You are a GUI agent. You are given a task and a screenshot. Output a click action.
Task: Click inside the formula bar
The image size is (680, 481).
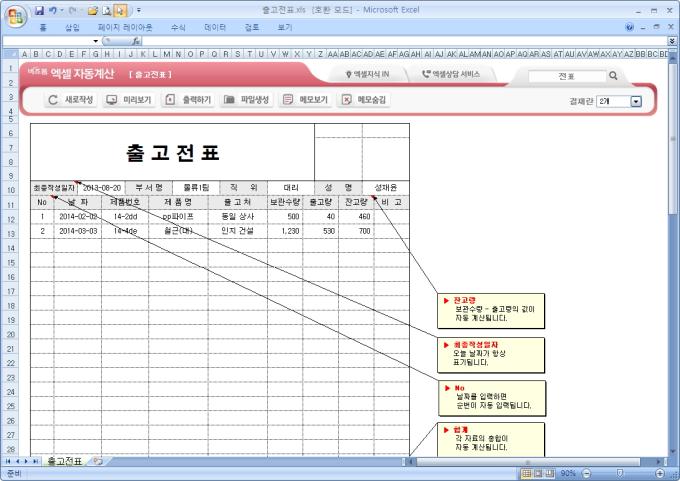click(x=404, y=41)
